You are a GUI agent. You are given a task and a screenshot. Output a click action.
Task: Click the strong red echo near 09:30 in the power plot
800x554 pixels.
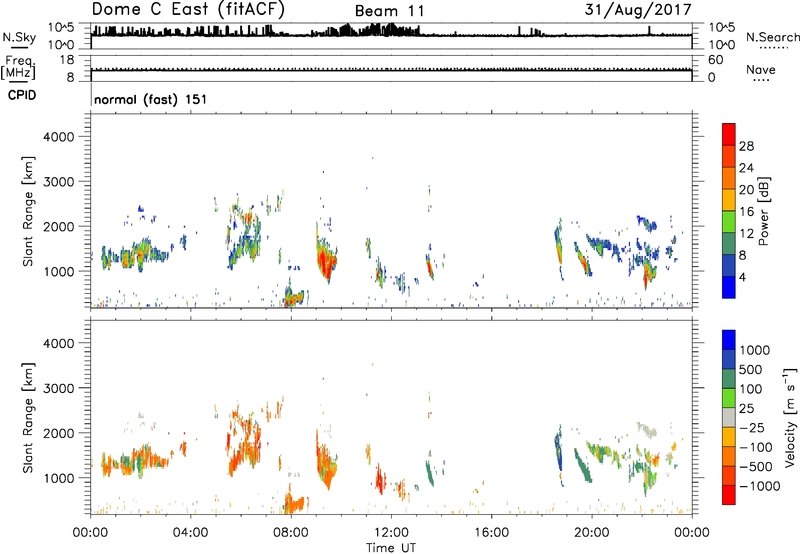(x=326, y=262)
